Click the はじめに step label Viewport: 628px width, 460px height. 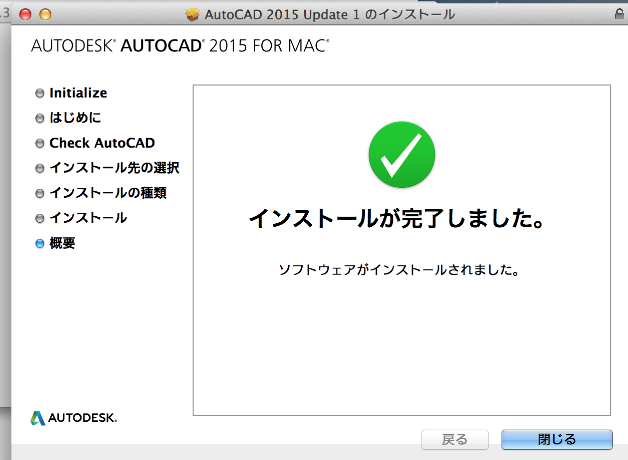click(x=75, y=118)
